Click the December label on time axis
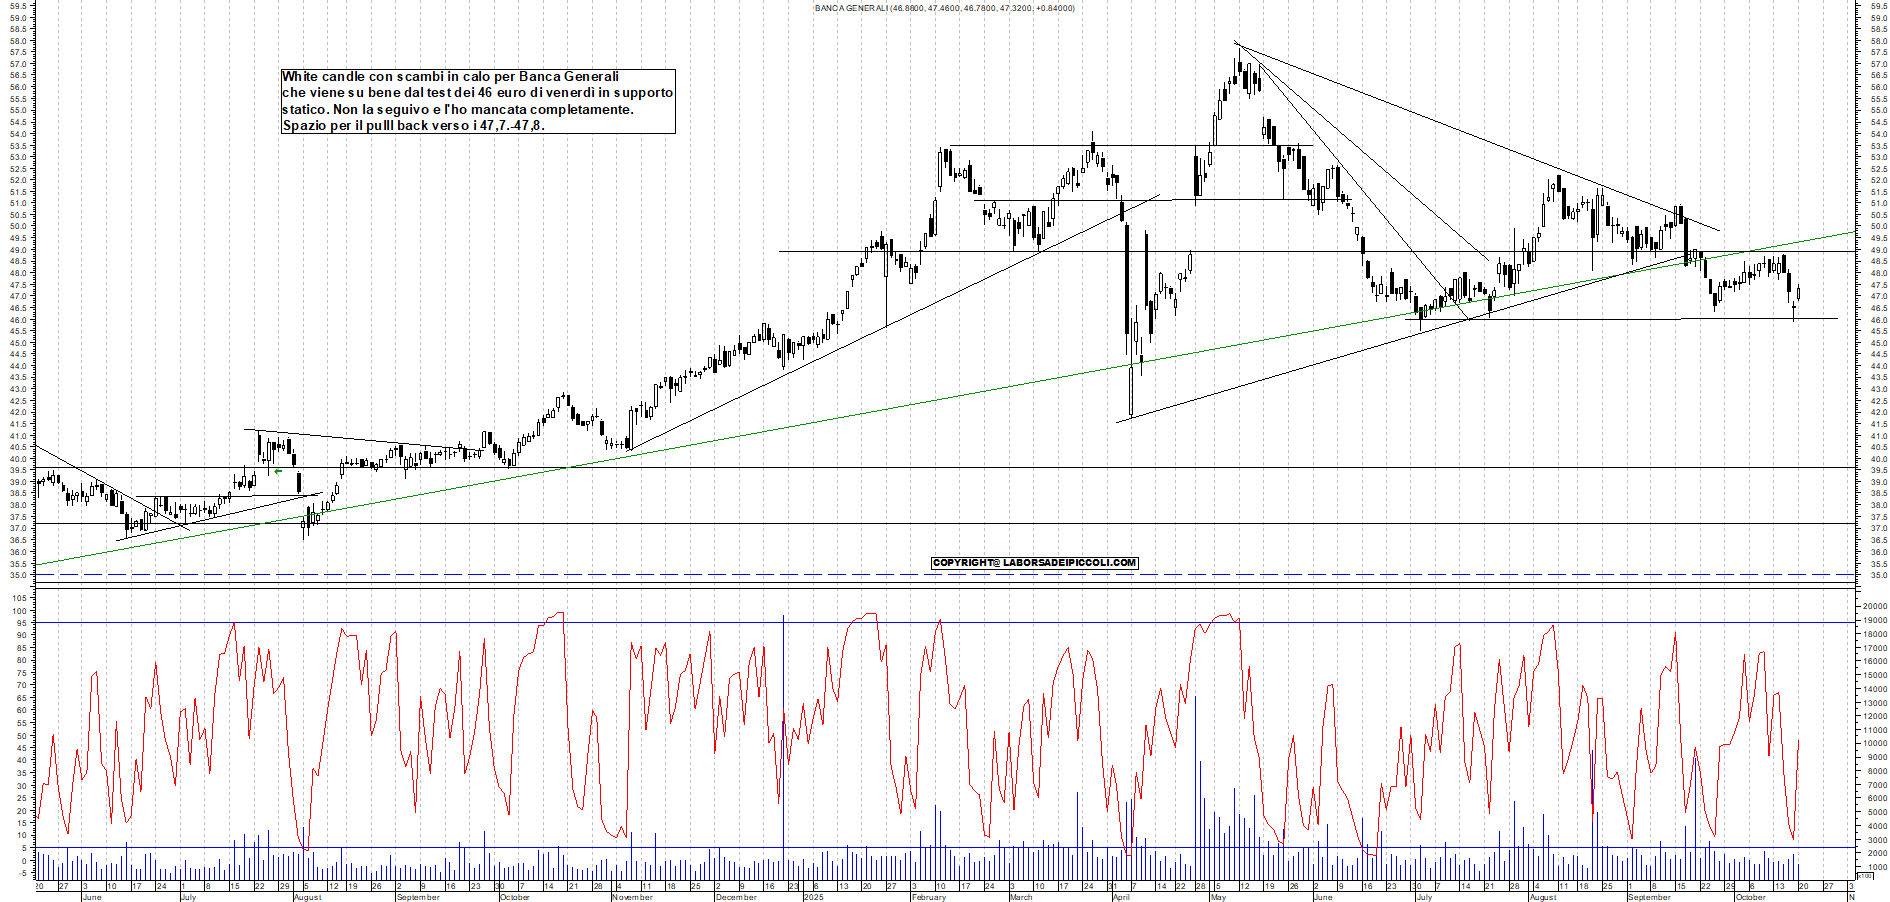Image resolution: width=1890 pixels, height=902 pixels. (736, 897)
